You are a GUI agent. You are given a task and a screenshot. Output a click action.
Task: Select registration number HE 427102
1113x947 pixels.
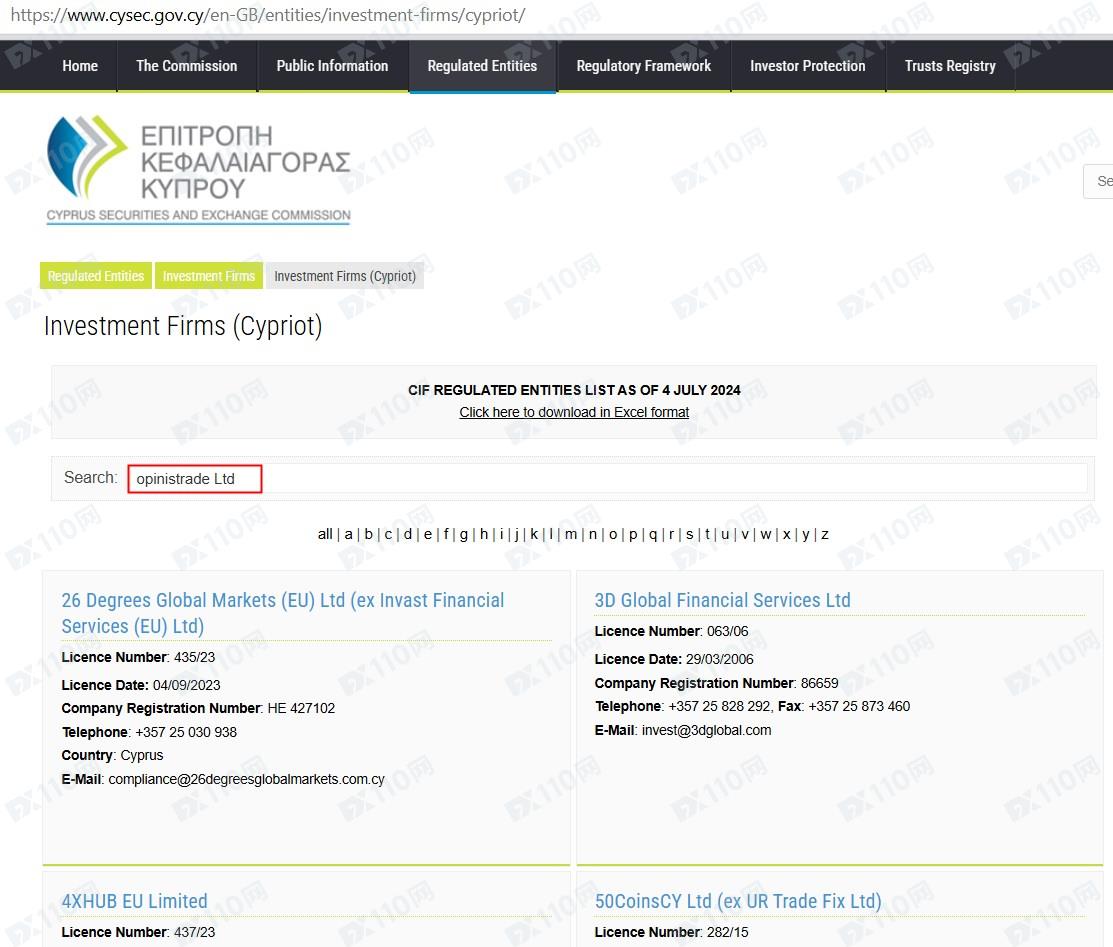[301, 708]
